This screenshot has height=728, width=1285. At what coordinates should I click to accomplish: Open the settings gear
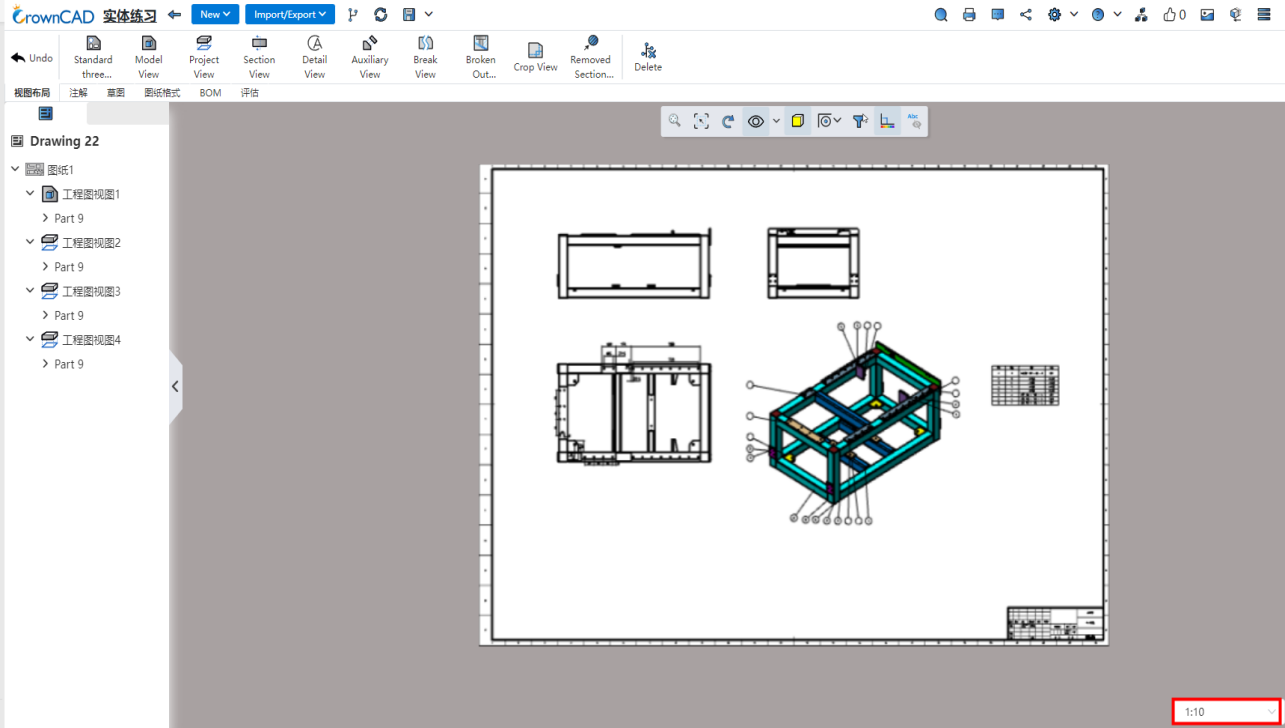(x=1054, y=14)
